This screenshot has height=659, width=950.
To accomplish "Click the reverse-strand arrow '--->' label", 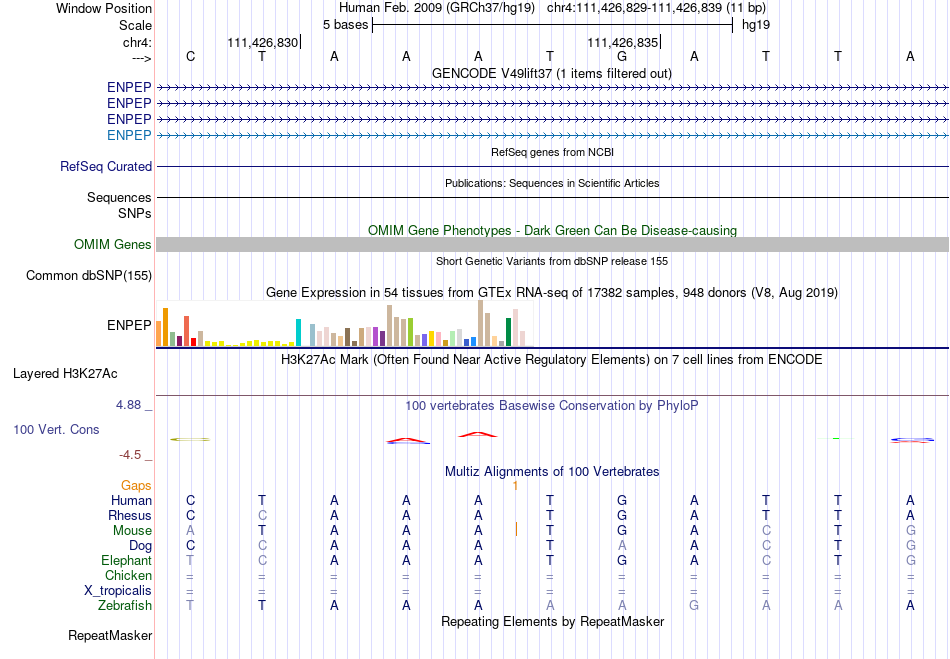I will (142, 58).
